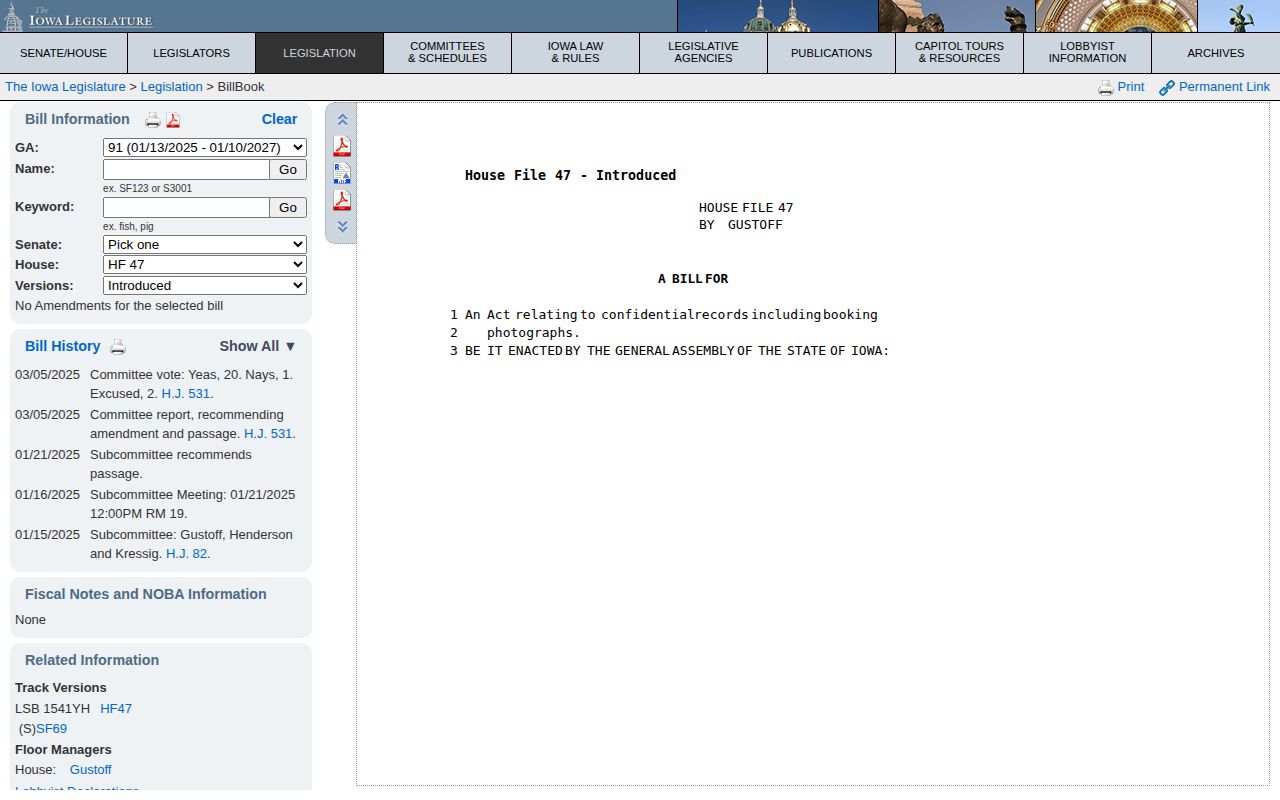Open the Senate/House menu
The height and width of the screenshot is (800, 1280).
point(63,53)
